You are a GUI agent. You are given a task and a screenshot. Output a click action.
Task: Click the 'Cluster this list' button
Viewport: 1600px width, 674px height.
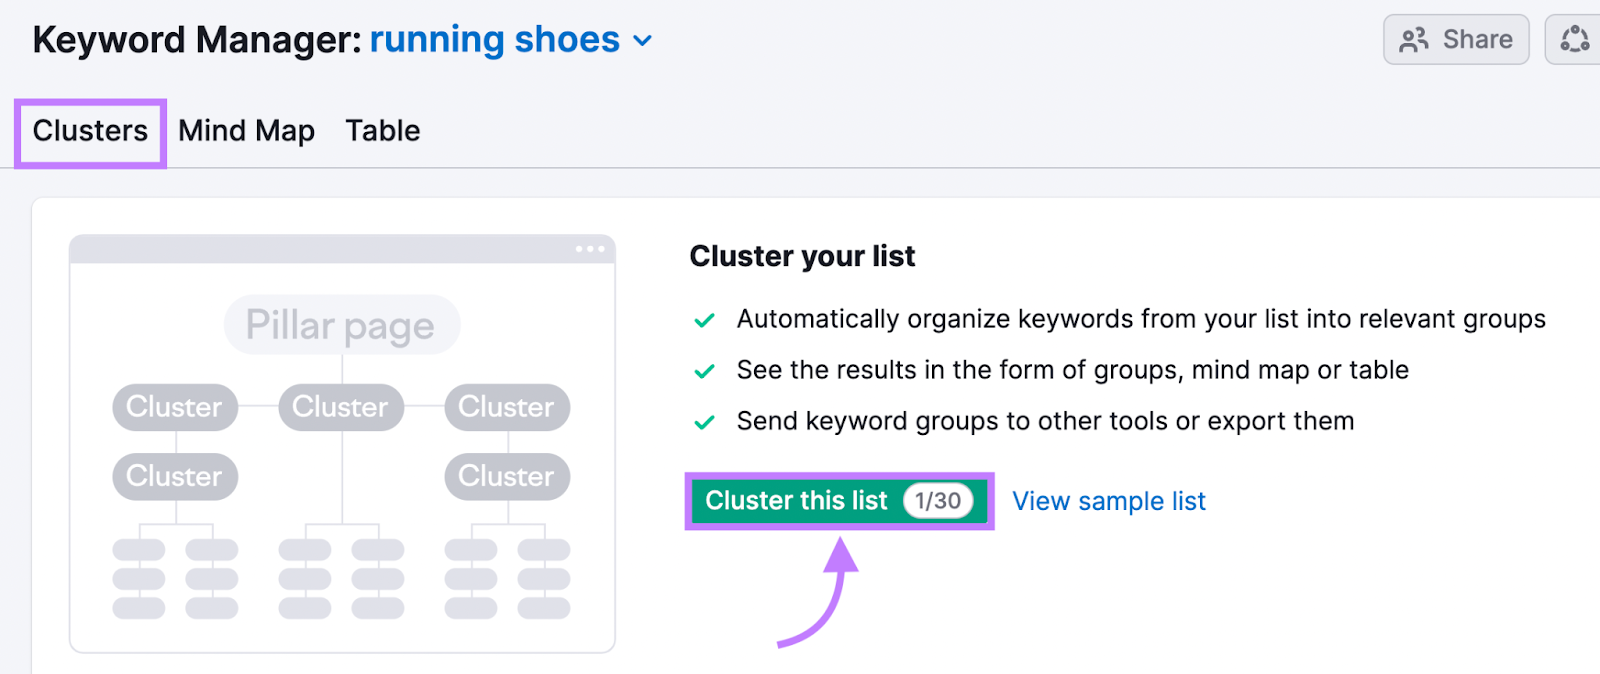(839, 501)
